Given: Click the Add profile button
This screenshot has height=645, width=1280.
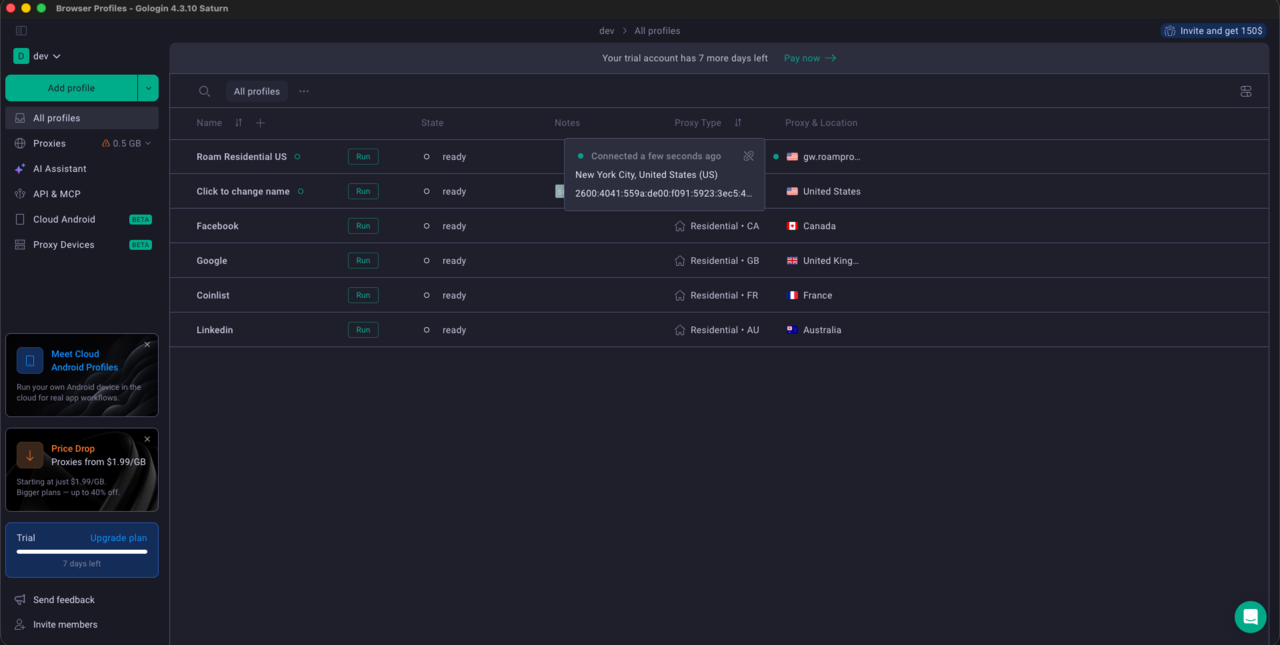Looking at the screenshot, I should point(71,88).
